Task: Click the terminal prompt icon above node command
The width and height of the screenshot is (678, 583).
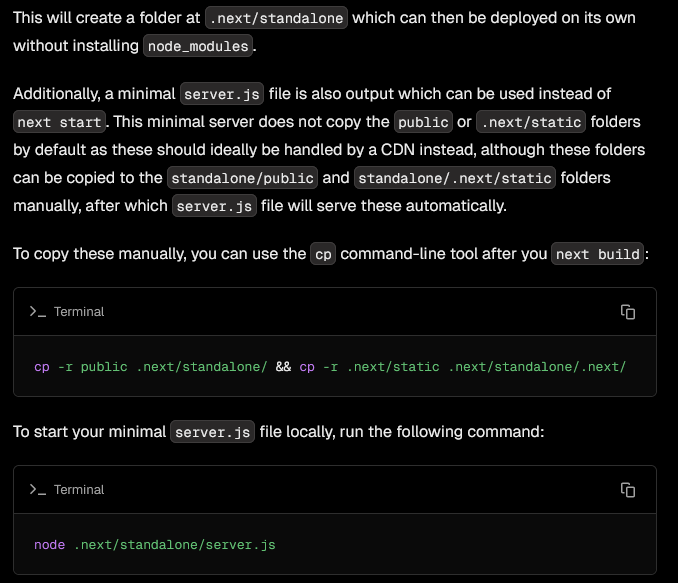Action: coord(38,490)
